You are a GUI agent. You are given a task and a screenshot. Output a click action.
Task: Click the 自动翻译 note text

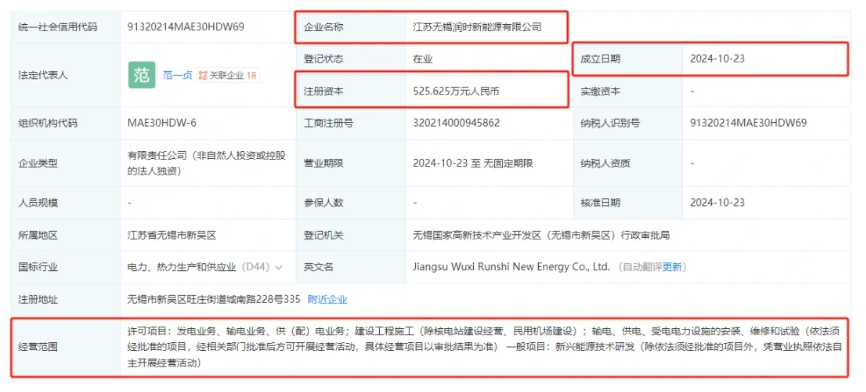click(x=642, y=267)
